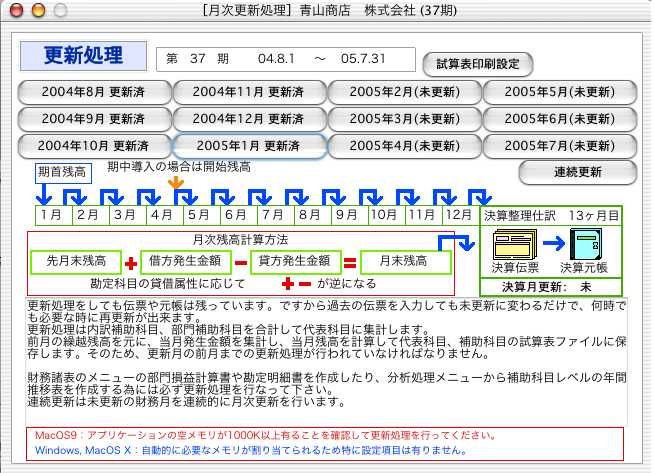Click the 月末残高 green box

click(x=405, y=262)
